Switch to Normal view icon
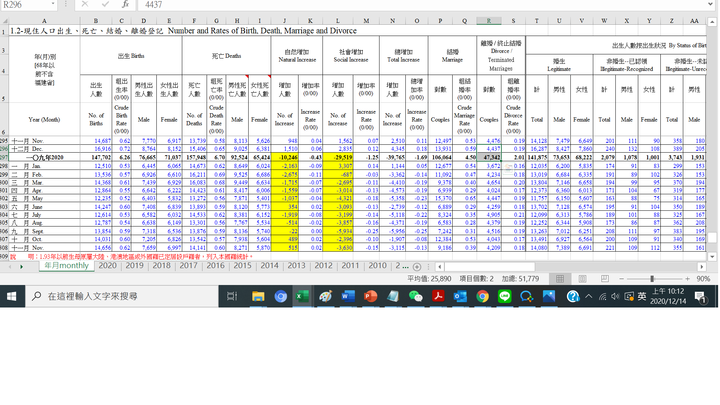This screenshot has height=405, width=720. click(560, 279)
